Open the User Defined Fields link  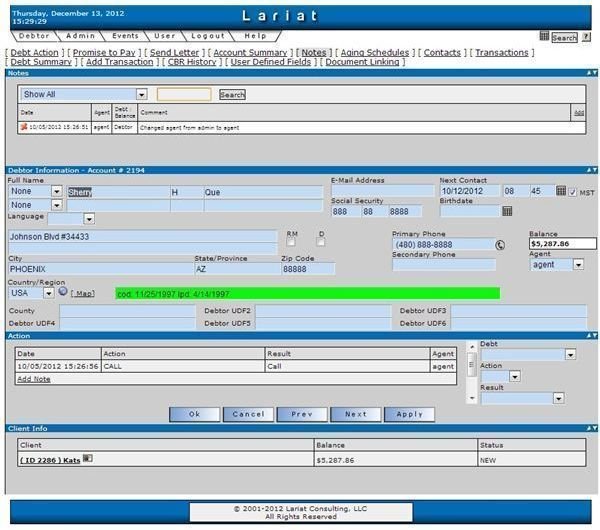pyautogui.click(x=271, y=62)
